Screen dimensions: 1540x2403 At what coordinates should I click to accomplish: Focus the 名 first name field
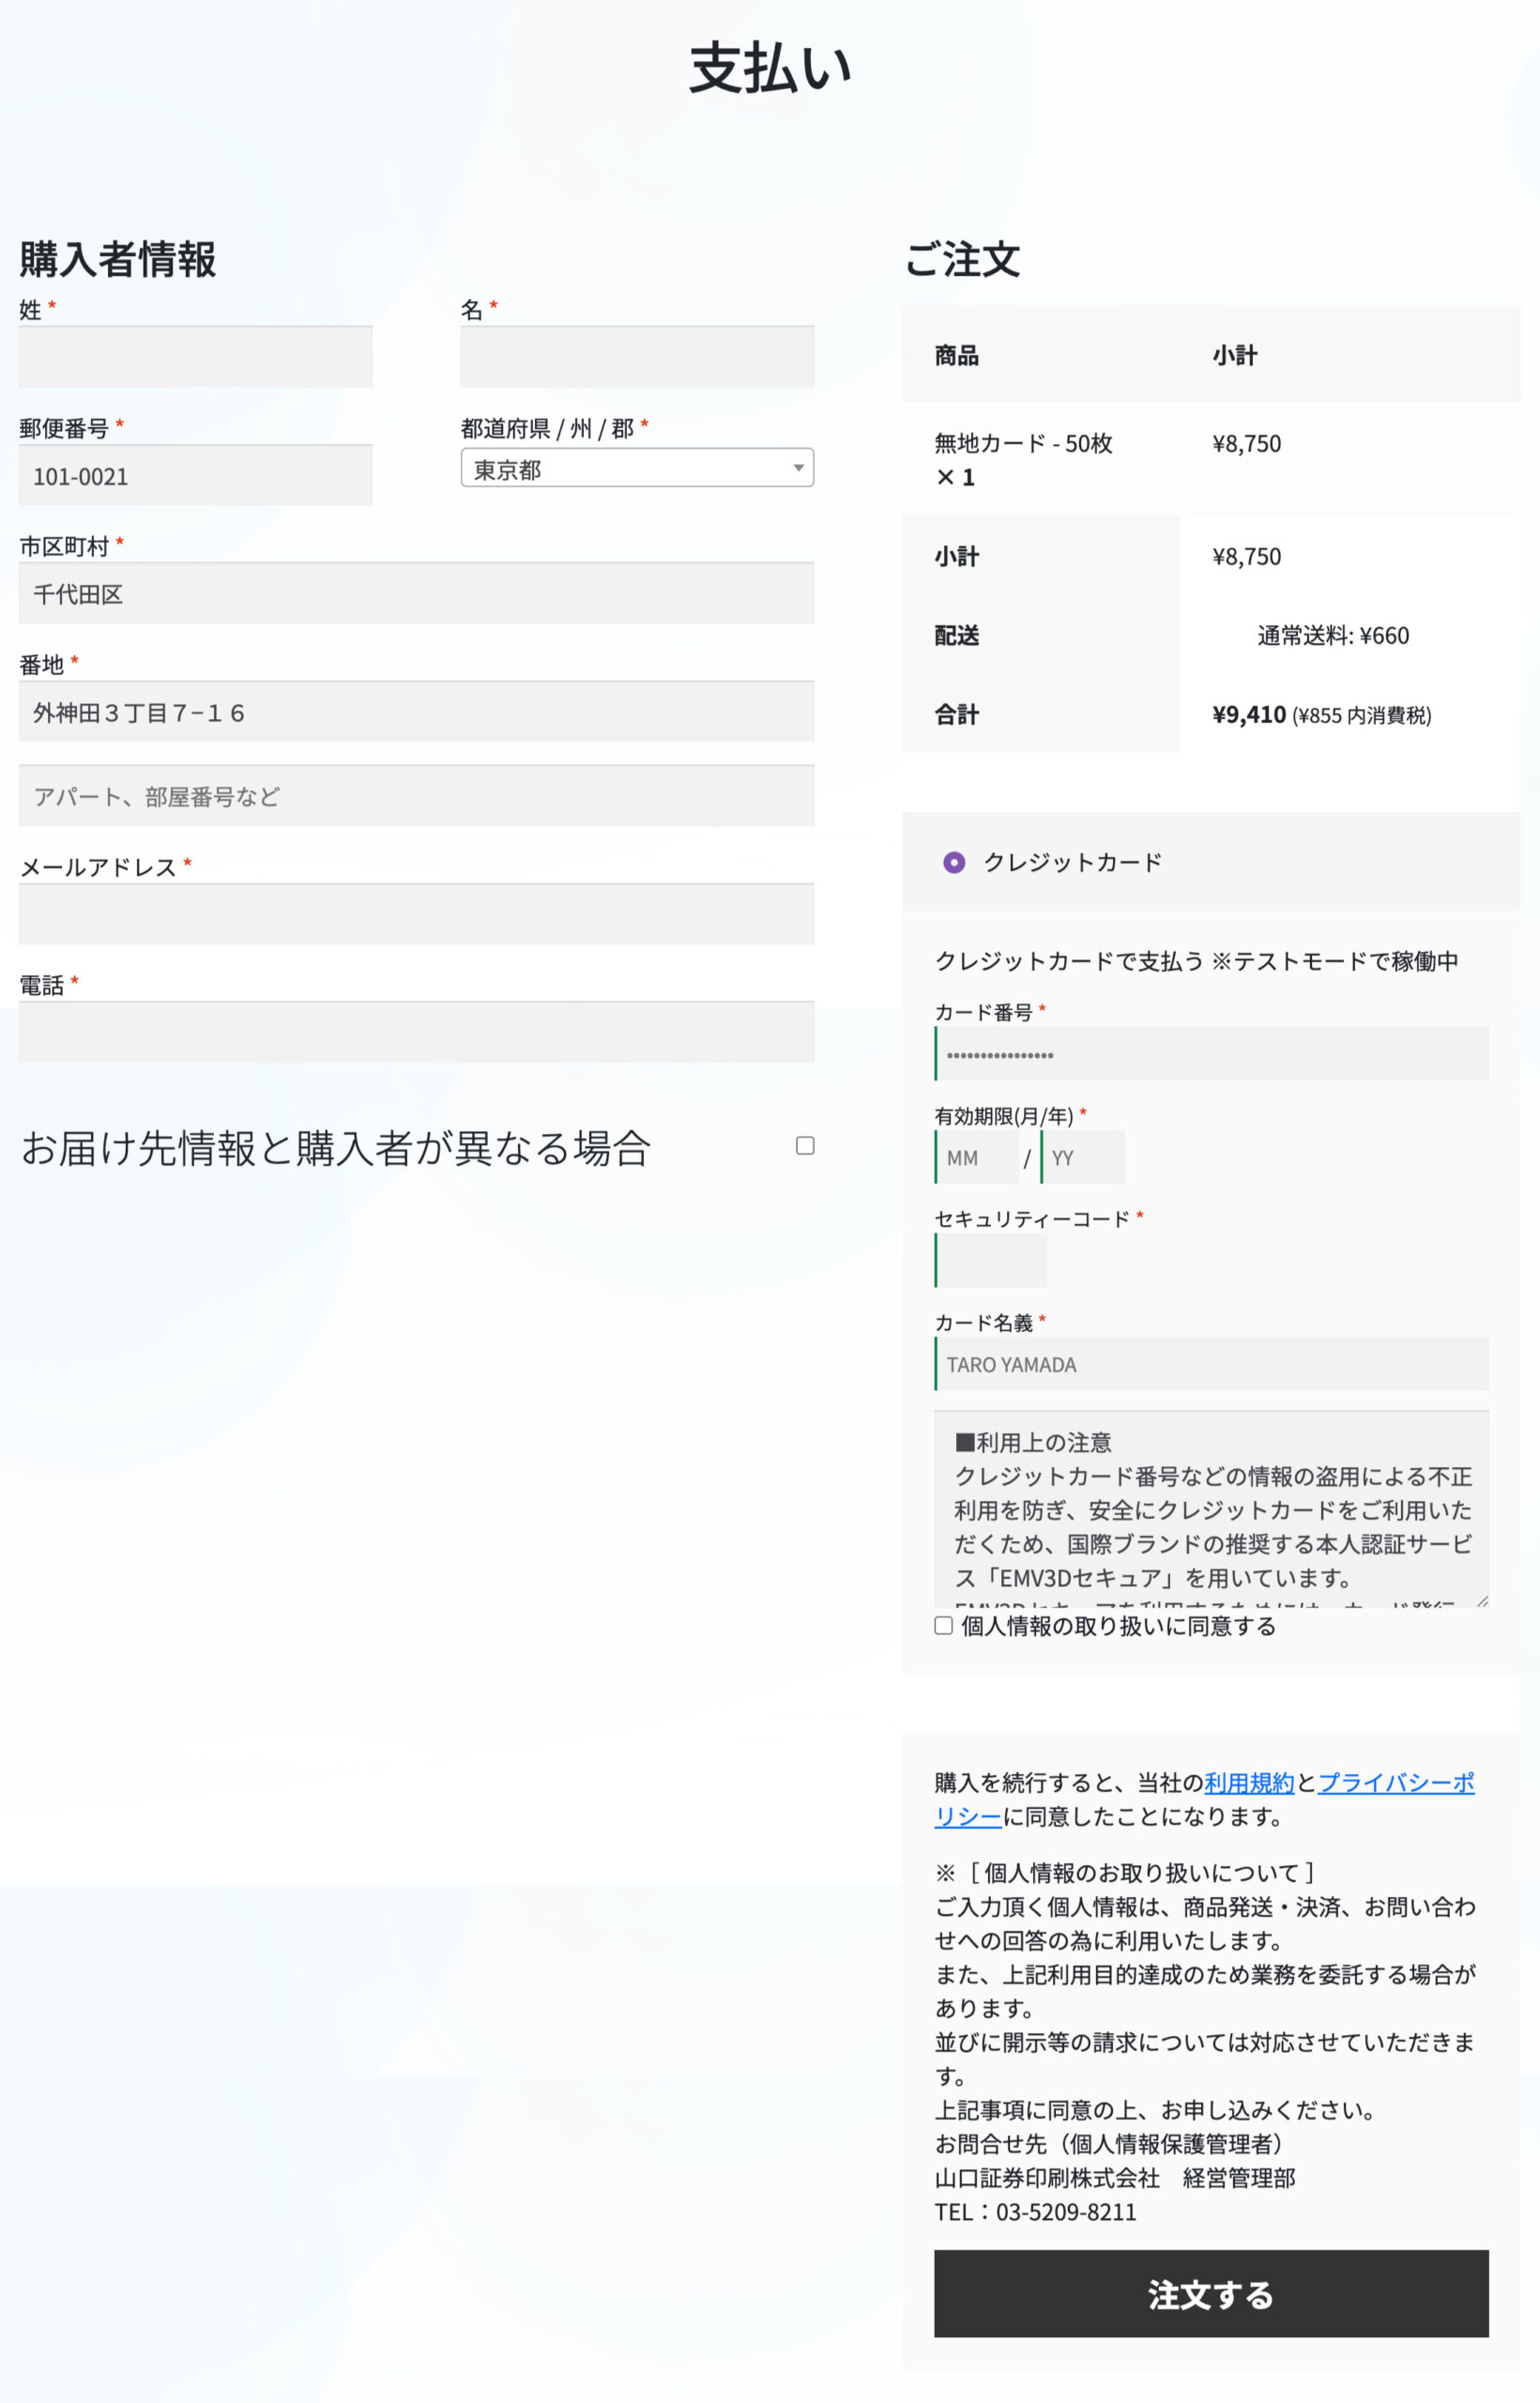(x=637, y=356)
